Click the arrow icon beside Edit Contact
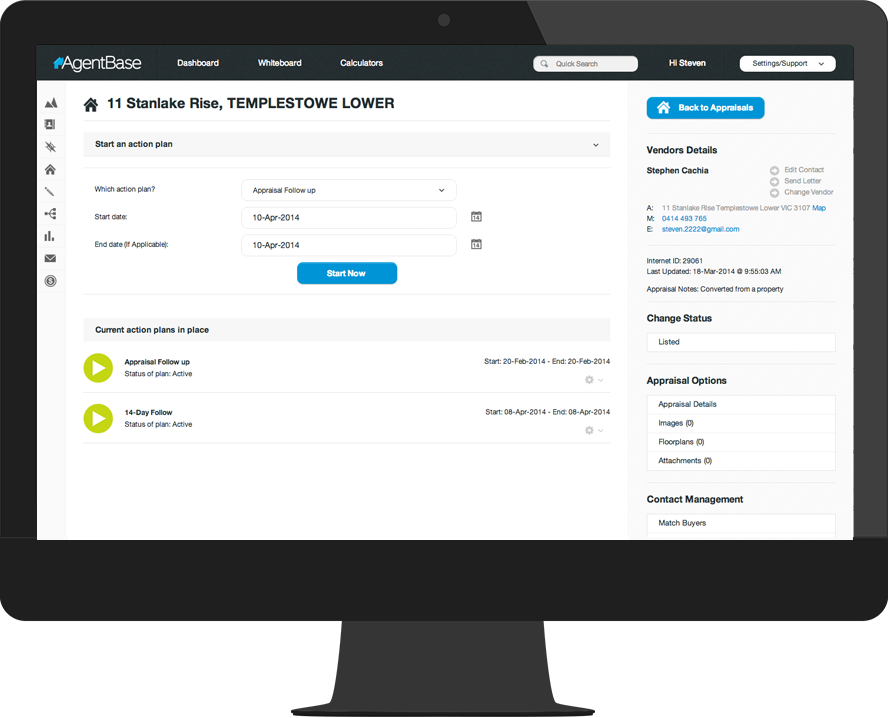Screen dimensions: 888x718 coord(774,170)
